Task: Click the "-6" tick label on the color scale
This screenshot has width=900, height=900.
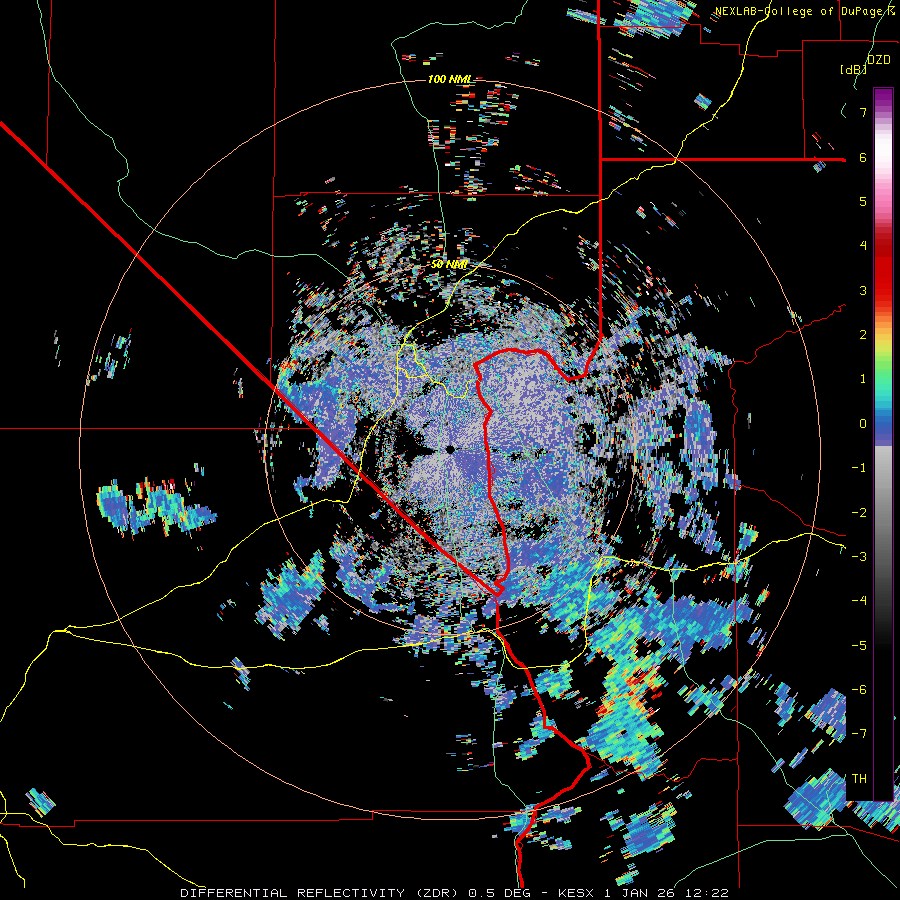Action: point(859,690)
